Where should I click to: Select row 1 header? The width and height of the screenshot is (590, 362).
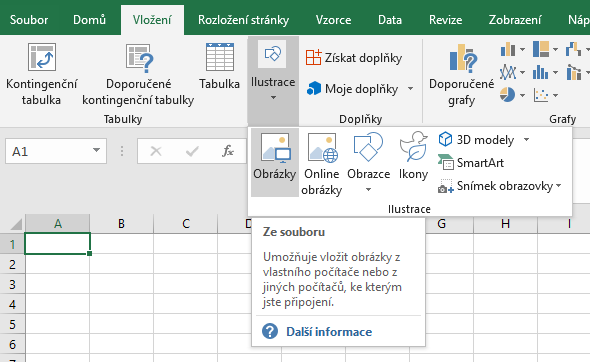(x=12, y=244)
